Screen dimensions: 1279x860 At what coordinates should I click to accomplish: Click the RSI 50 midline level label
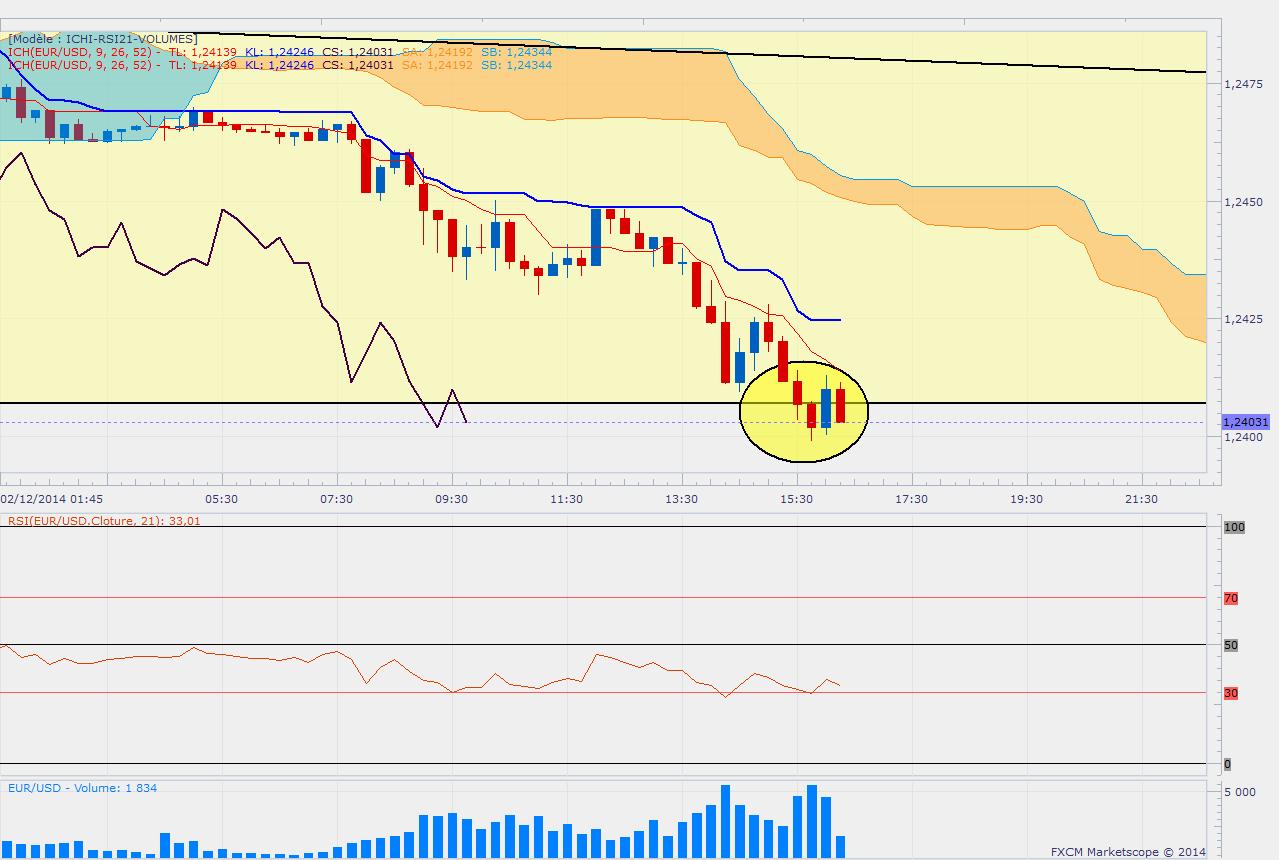pyautogui.click(x=1231, y=645)
